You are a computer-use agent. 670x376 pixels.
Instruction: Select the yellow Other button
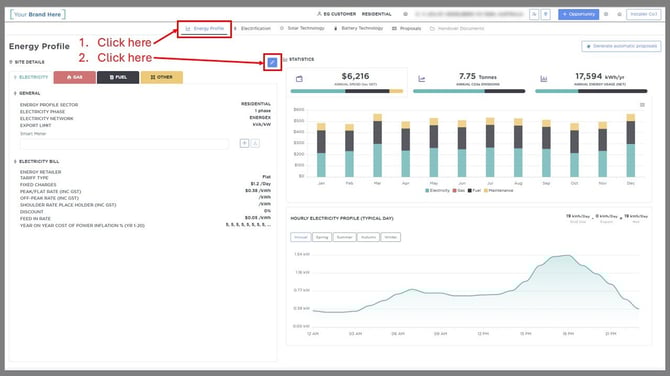click(162, 77)
